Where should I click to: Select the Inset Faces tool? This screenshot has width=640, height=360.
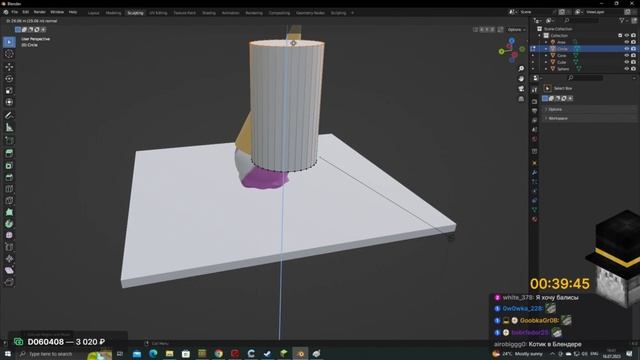(x=9, y=165)
